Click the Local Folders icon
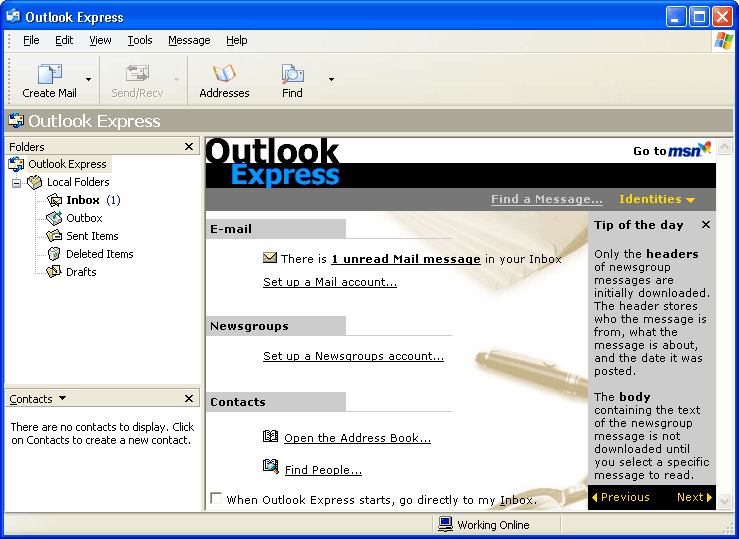 [x=35, y=182]
